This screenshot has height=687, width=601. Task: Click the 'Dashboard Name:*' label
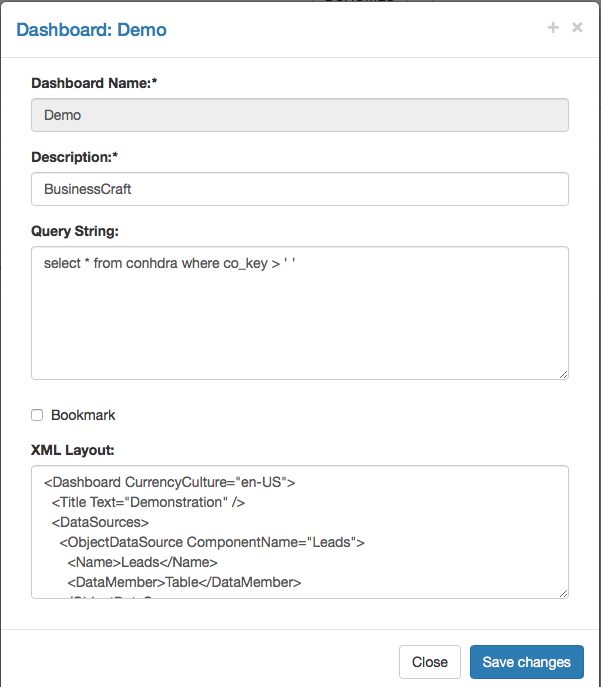click(x=94, y=83)
